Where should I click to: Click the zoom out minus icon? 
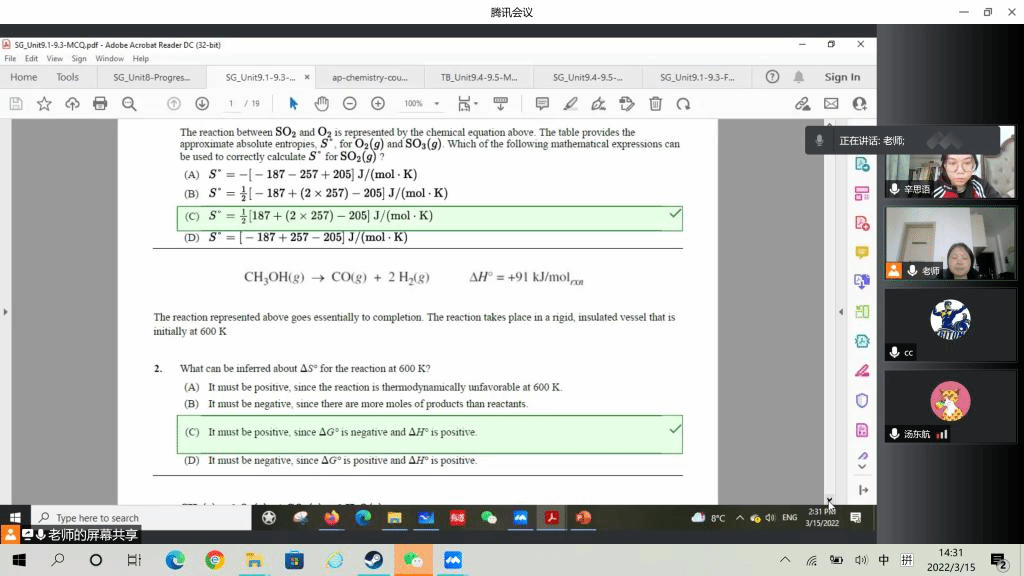349,104
